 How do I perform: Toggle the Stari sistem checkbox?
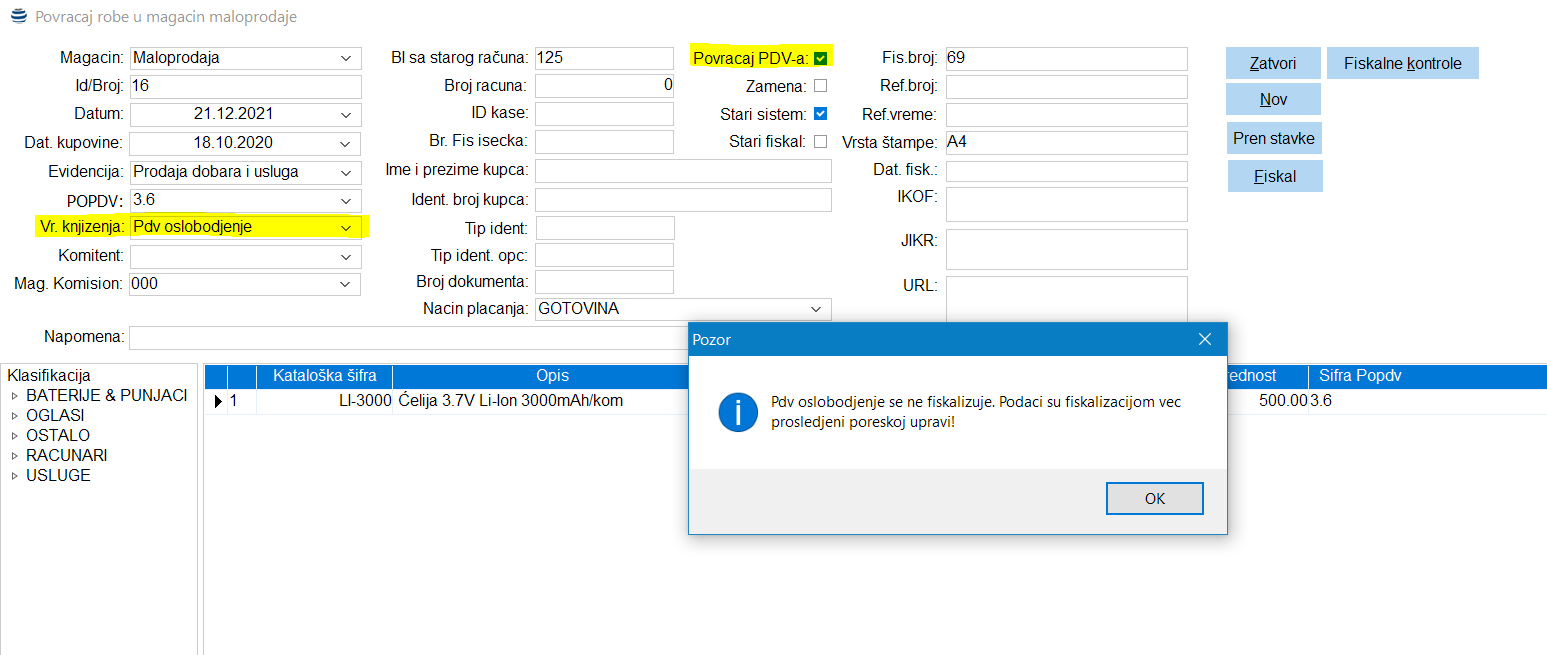tap(820, 114)
